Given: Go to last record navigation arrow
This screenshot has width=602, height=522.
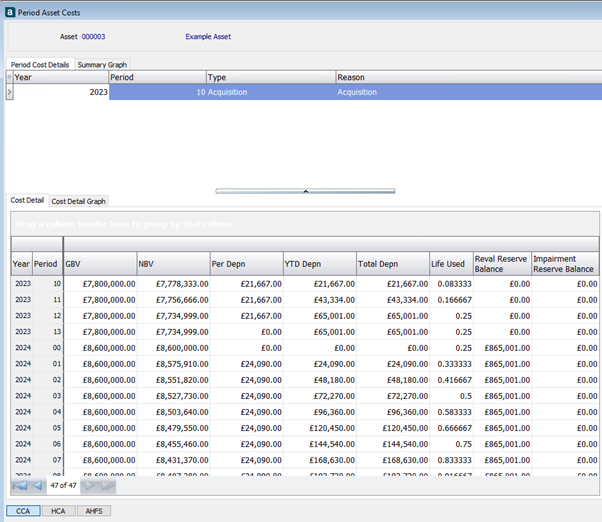Looking at the screenshot, I should [108, 486].
